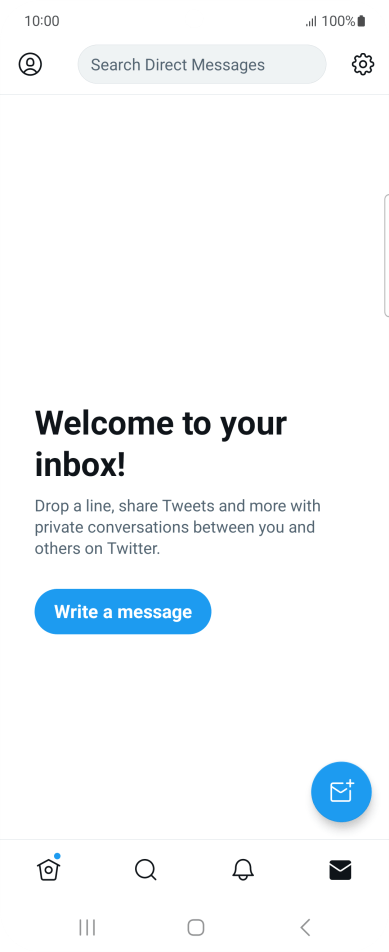Tap the edge panel handle on right side
This screenshot has height=952, width=389.
click(386, 256)
